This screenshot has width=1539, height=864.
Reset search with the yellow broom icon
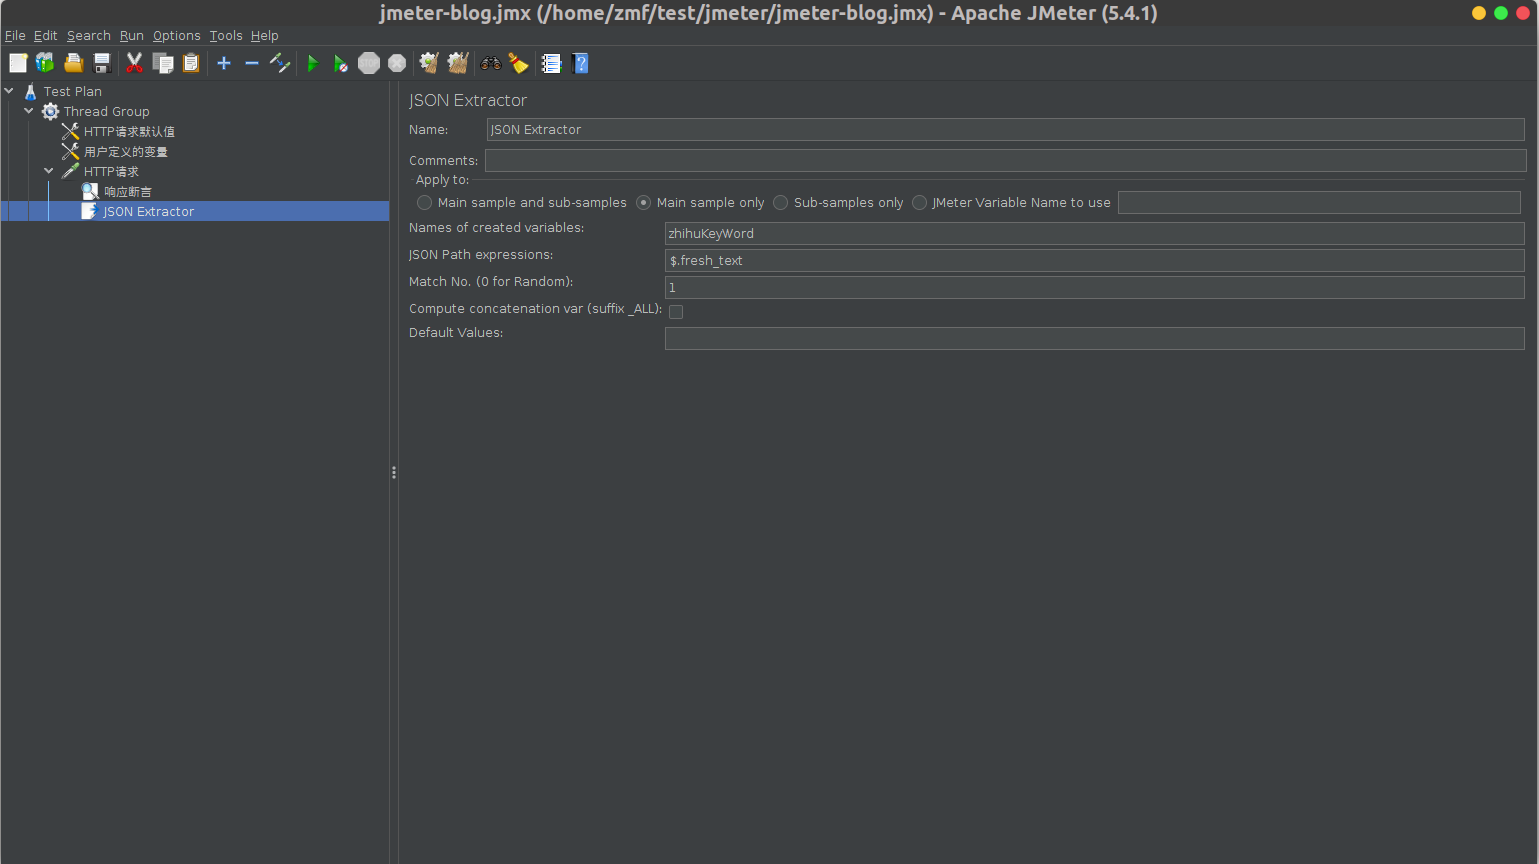518,63
